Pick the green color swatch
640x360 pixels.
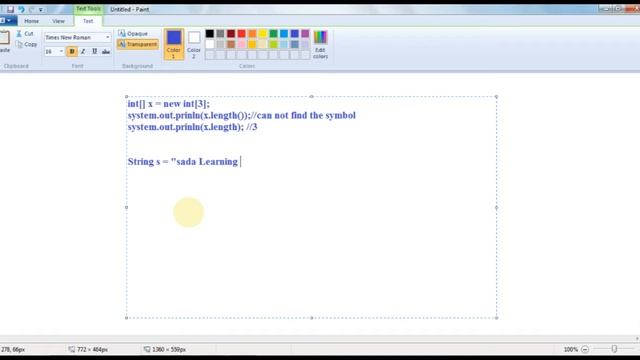coord(273,33)
